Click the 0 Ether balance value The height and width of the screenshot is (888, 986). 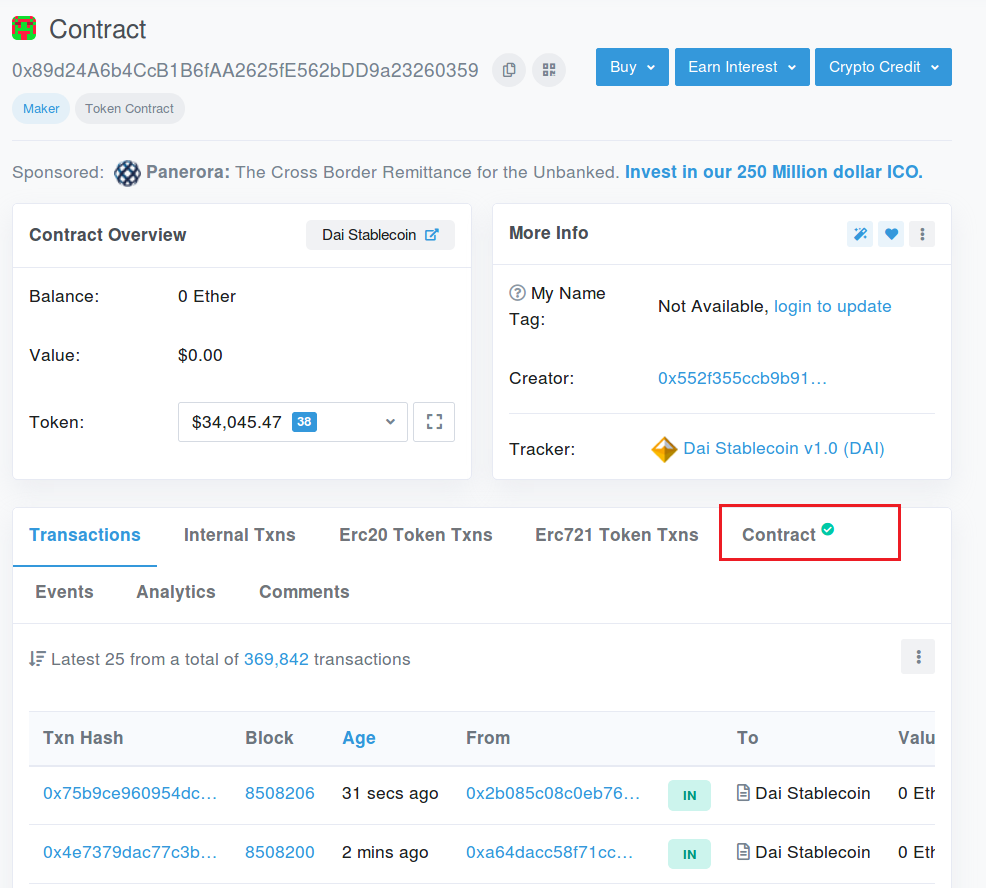point(207,296)
